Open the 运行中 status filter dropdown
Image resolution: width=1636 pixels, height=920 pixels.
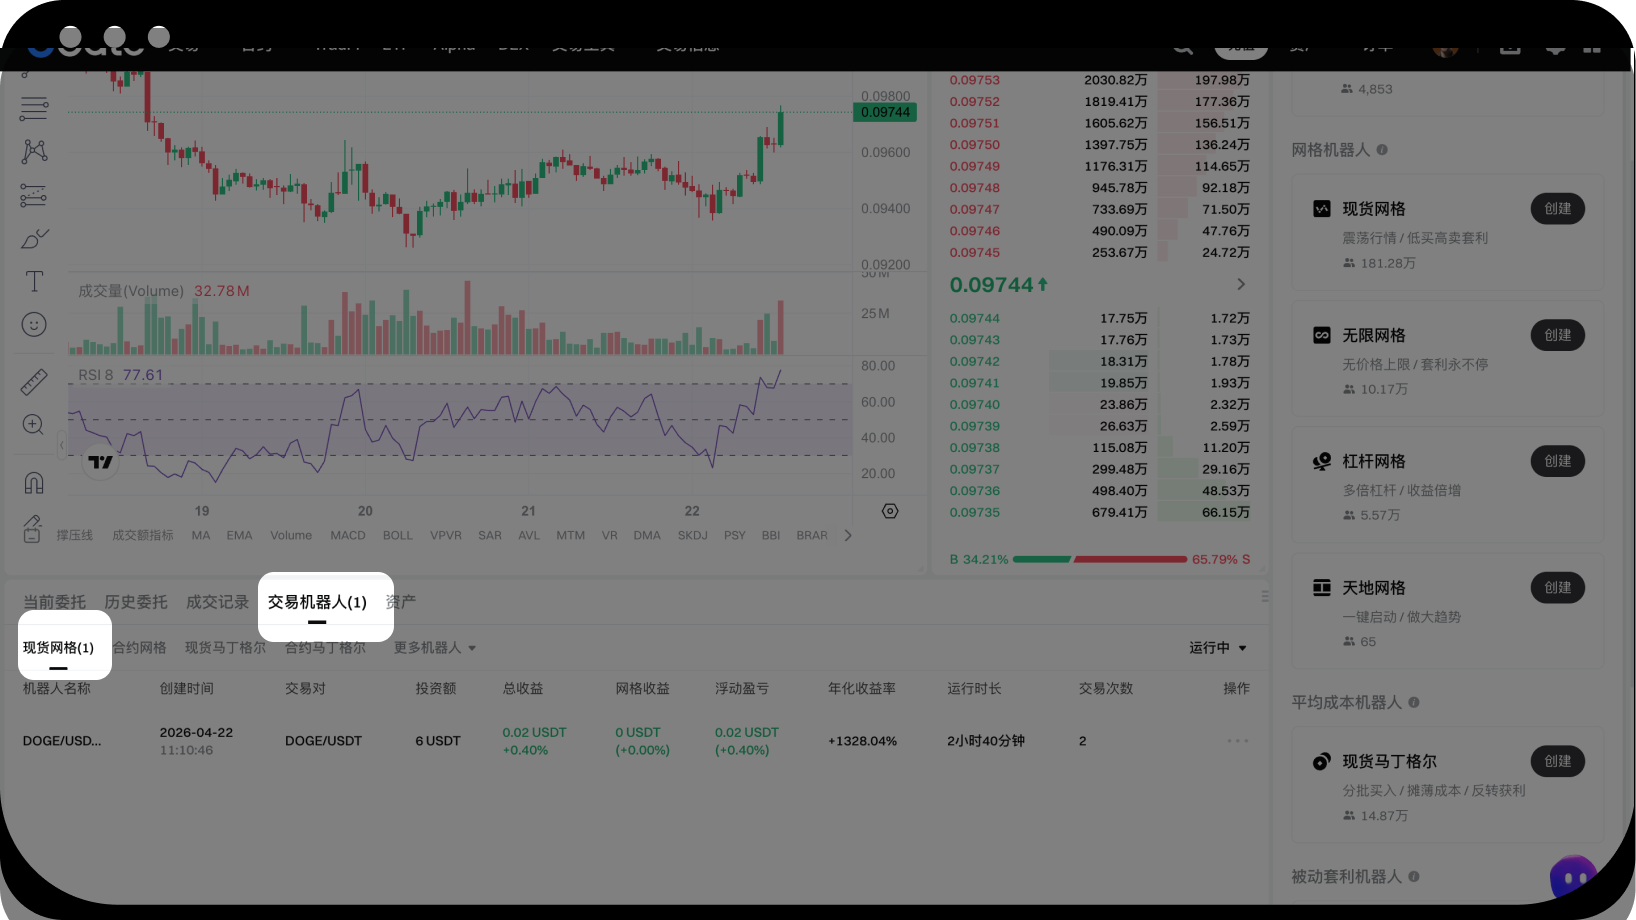pyautogui.click(x=1217, y=648)
